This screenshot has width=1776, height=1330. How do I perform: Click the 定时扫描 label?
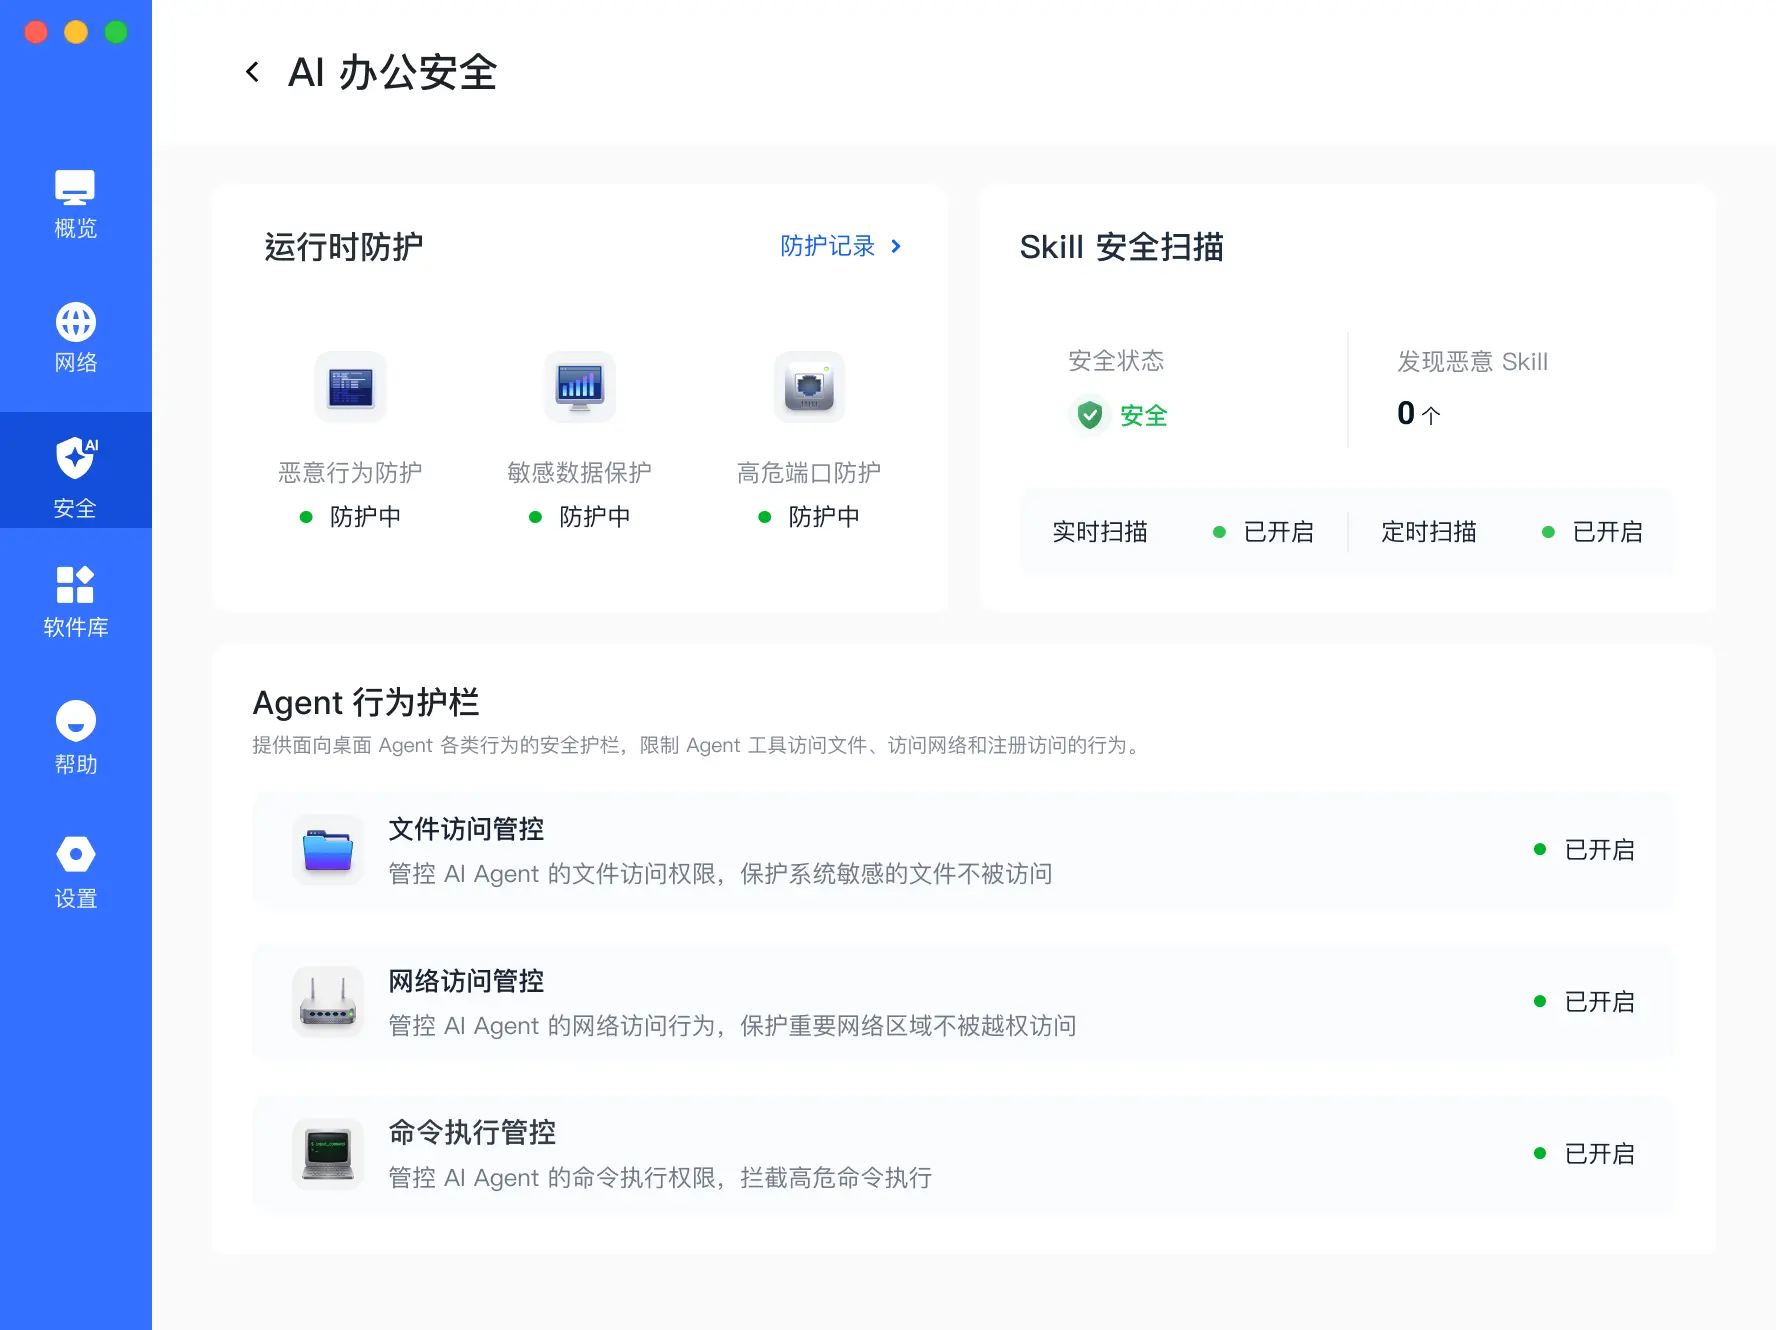click(1429, 532)
